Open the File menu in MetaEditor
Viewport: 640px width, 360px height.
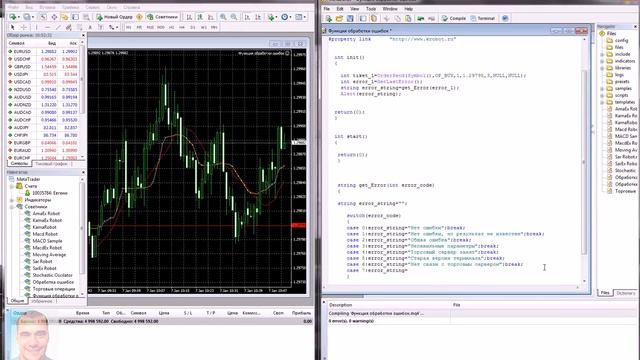tap(327, 9)
